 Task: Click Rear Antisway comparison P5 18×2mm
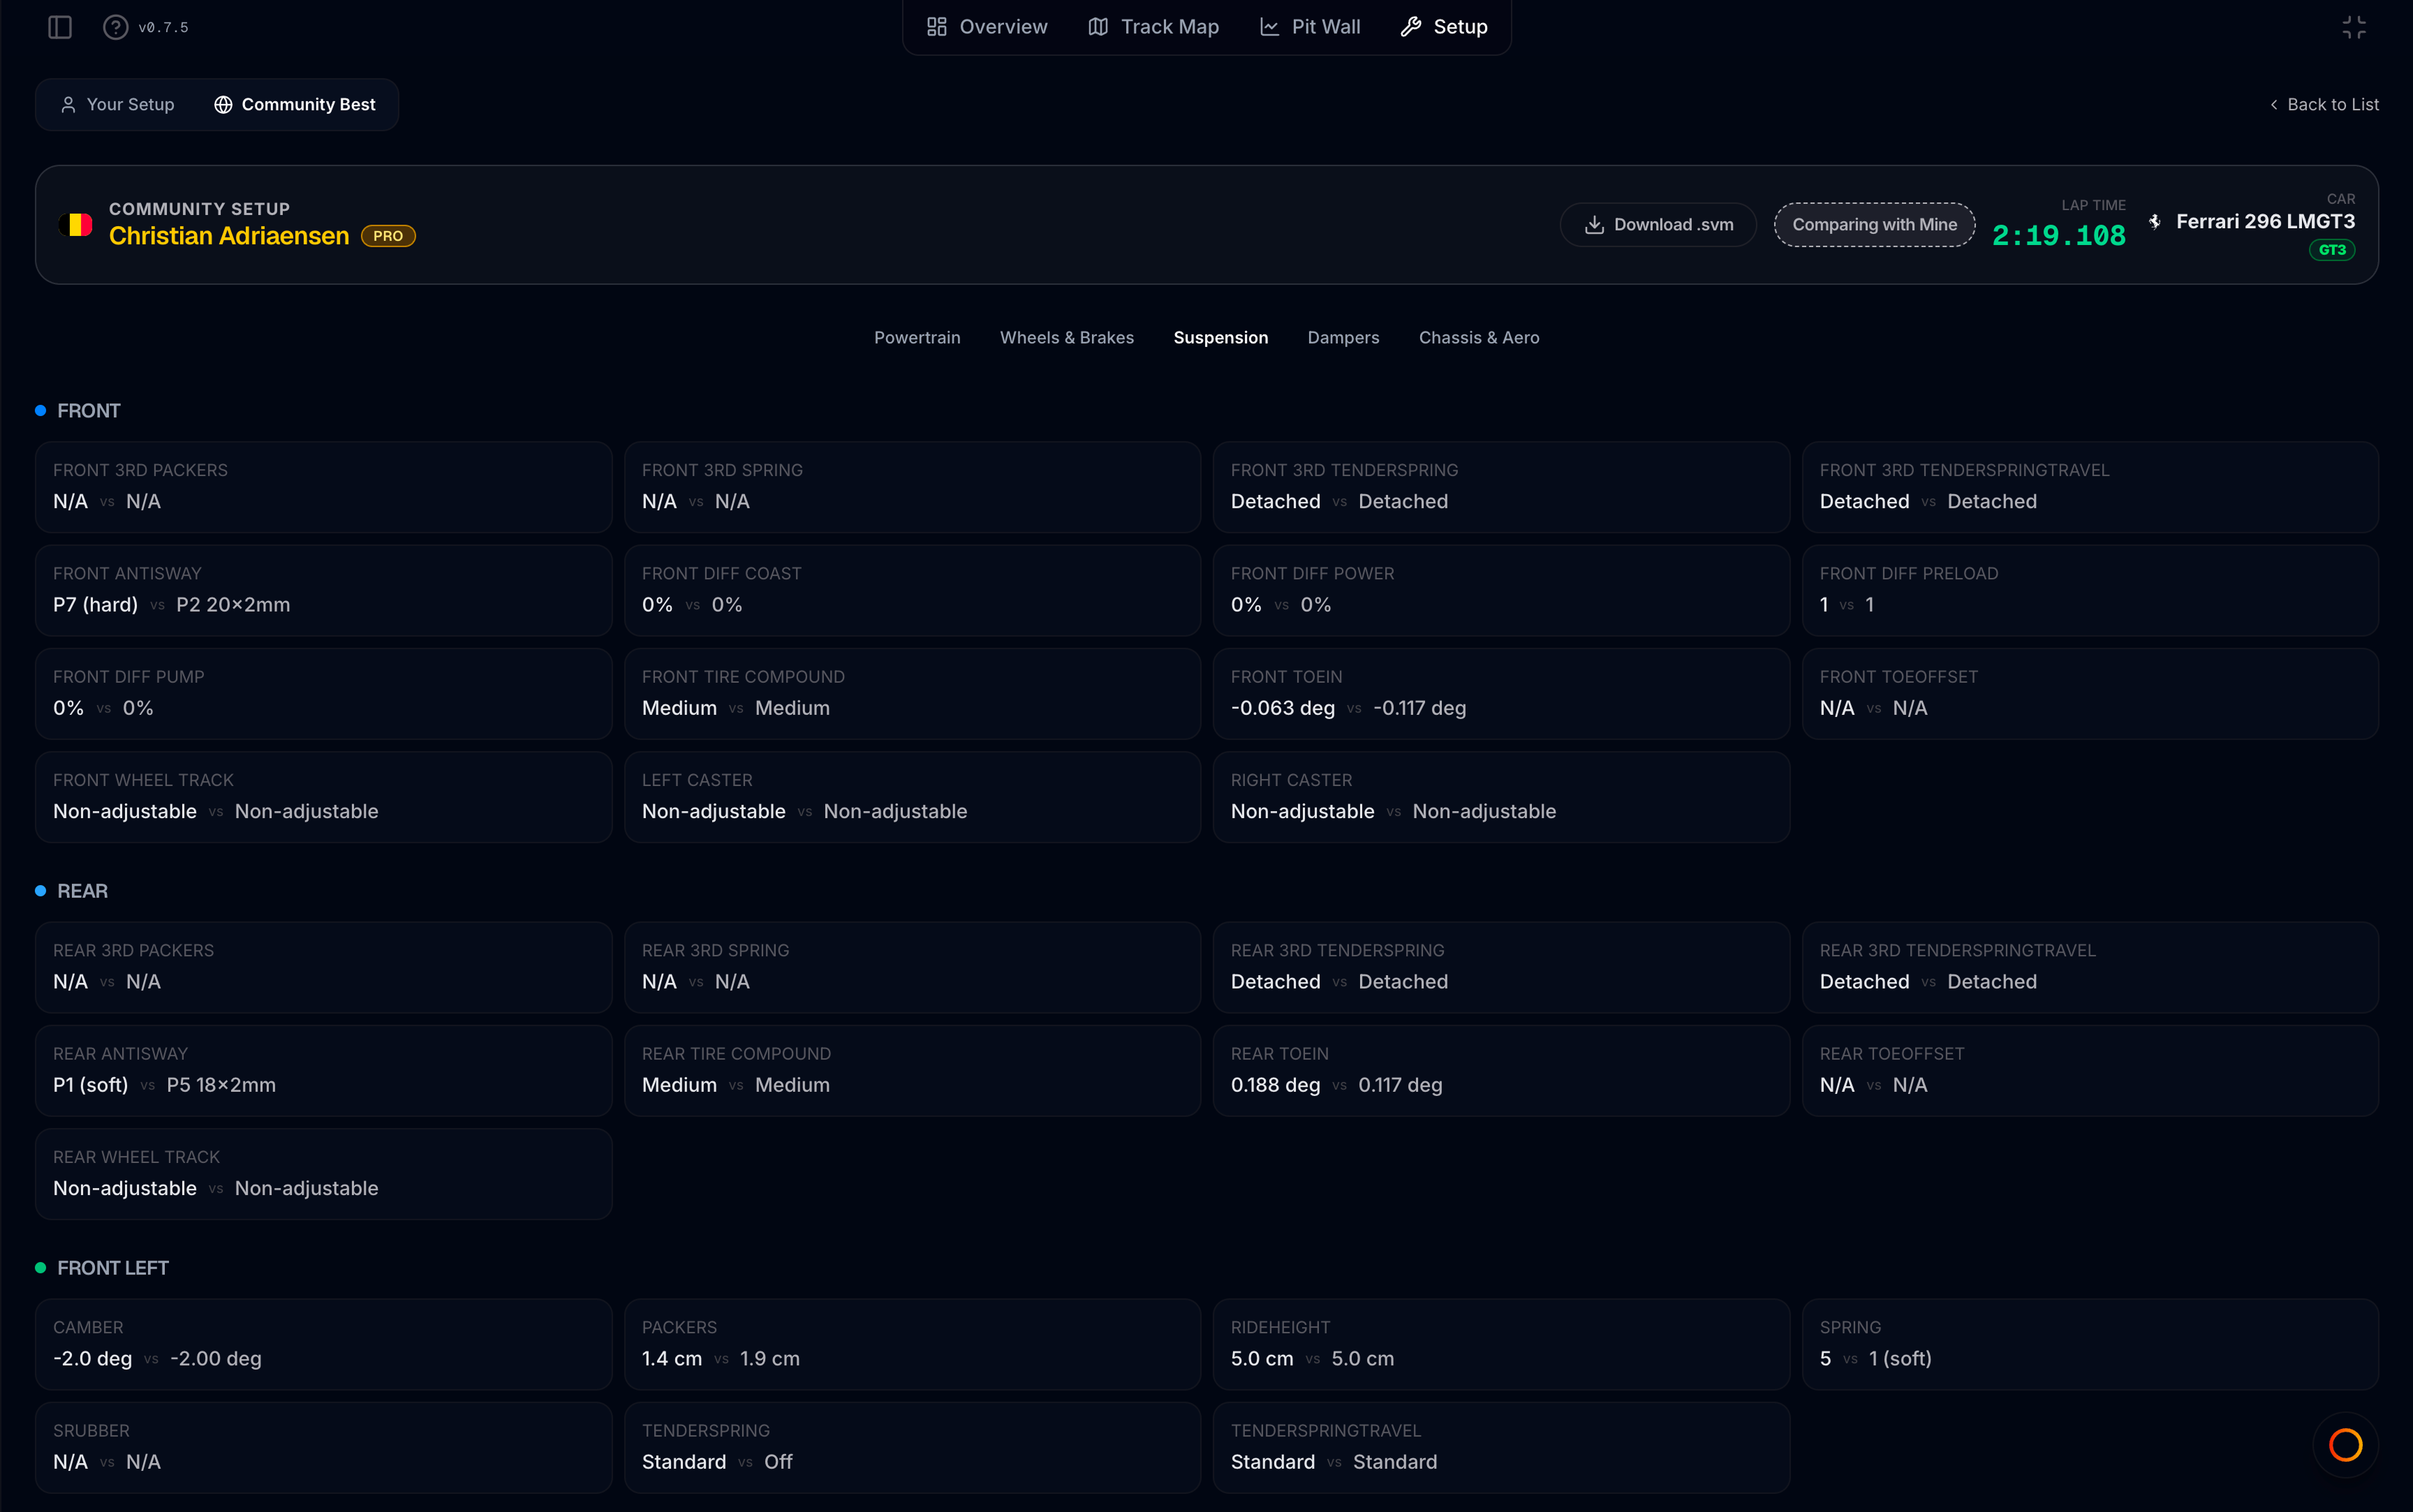point(221,1085)
